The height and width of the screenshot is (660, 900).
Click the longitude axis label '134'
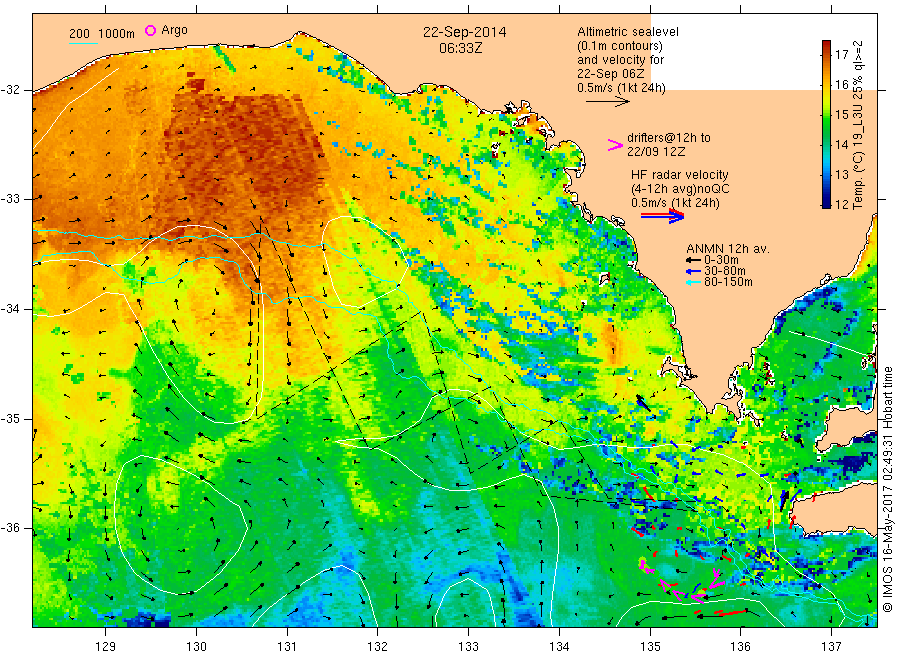coord(559,647)
